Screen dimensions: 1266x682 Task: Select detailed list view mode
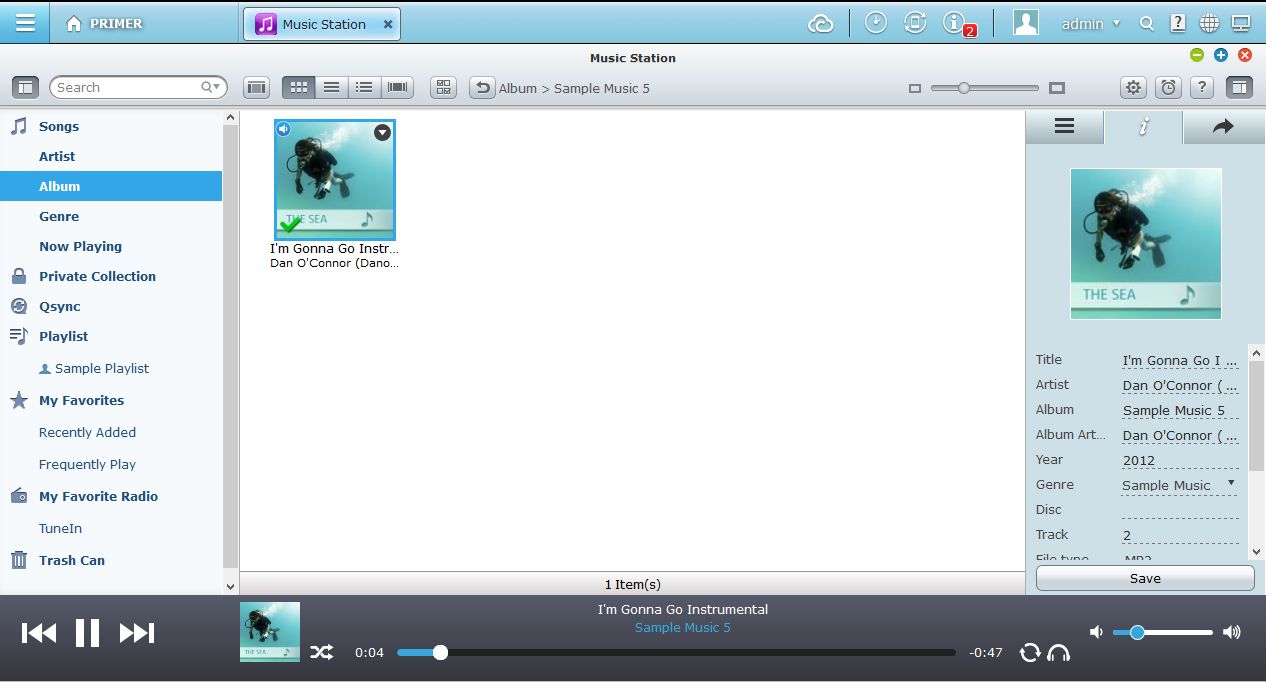[364, 88]
